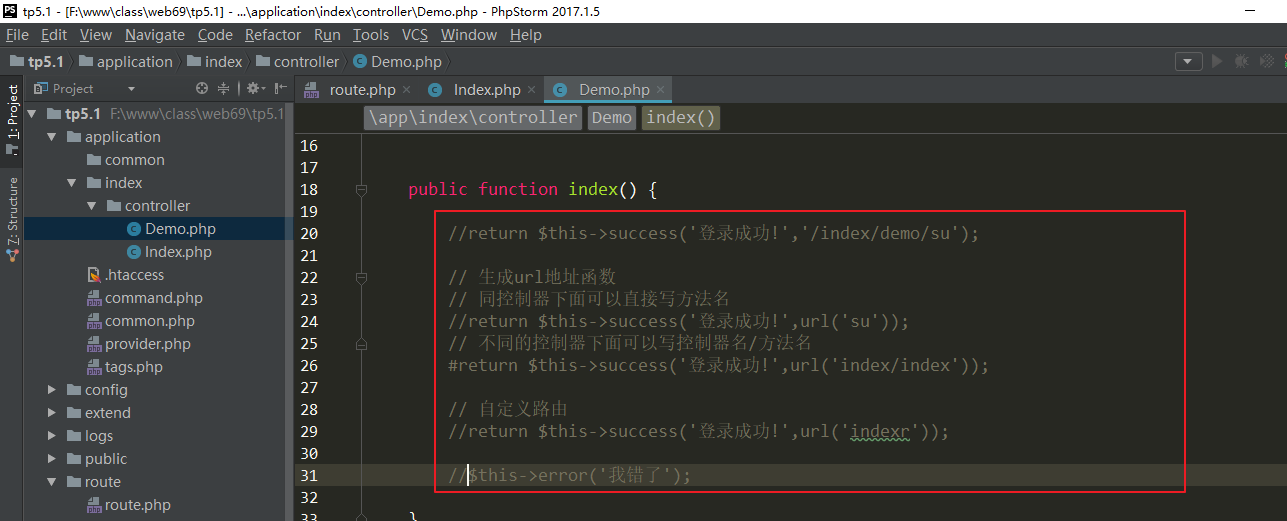Click the index() method breadcrumb in editor
Image resolution: width=1287 pixels, height=521 pixels.
[681, 118]
